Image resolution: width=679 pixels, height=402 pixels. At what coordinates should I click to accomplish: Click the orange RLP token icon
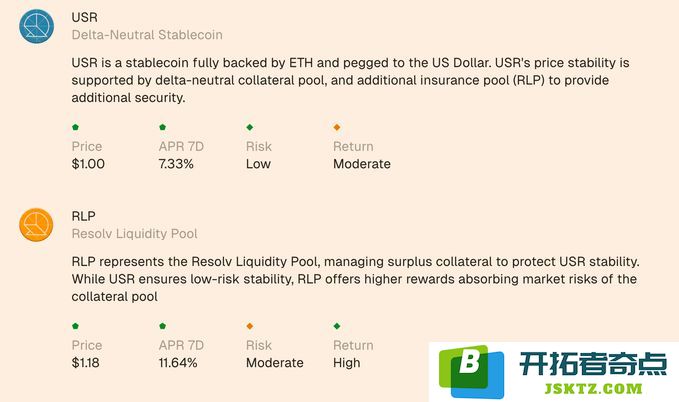[36, 225]
